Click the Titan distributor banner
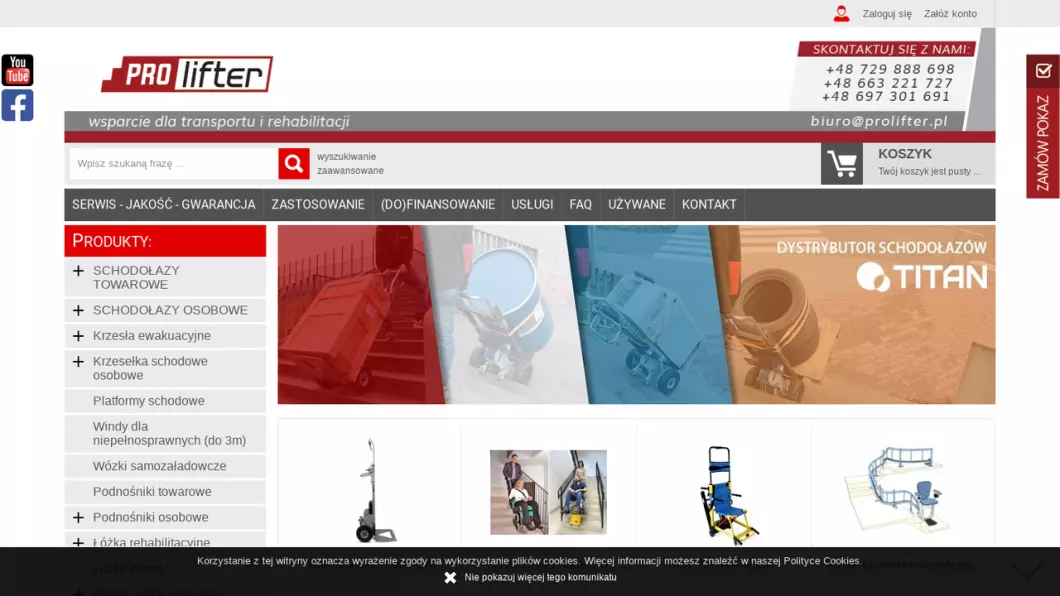1060x596 pixels. [x=636, y=315]
